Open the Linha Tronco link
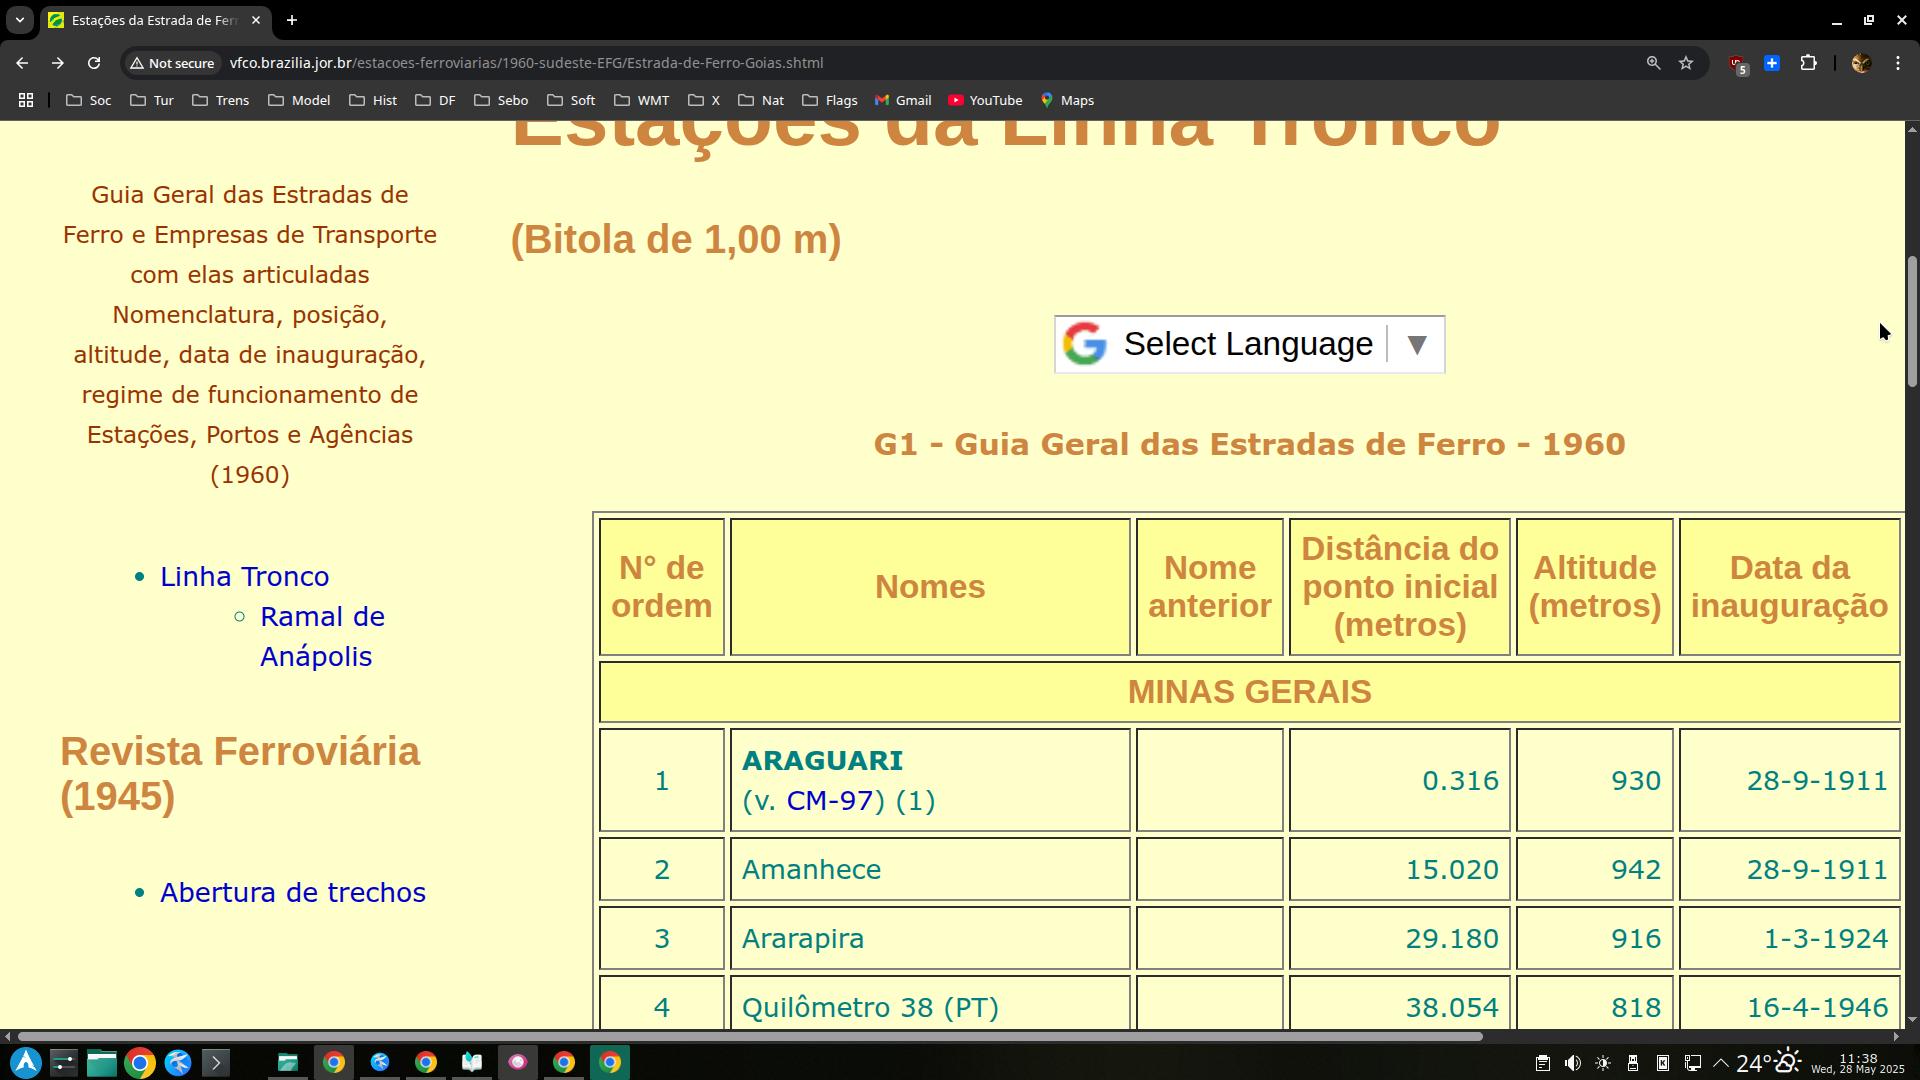 pos(244,577)
